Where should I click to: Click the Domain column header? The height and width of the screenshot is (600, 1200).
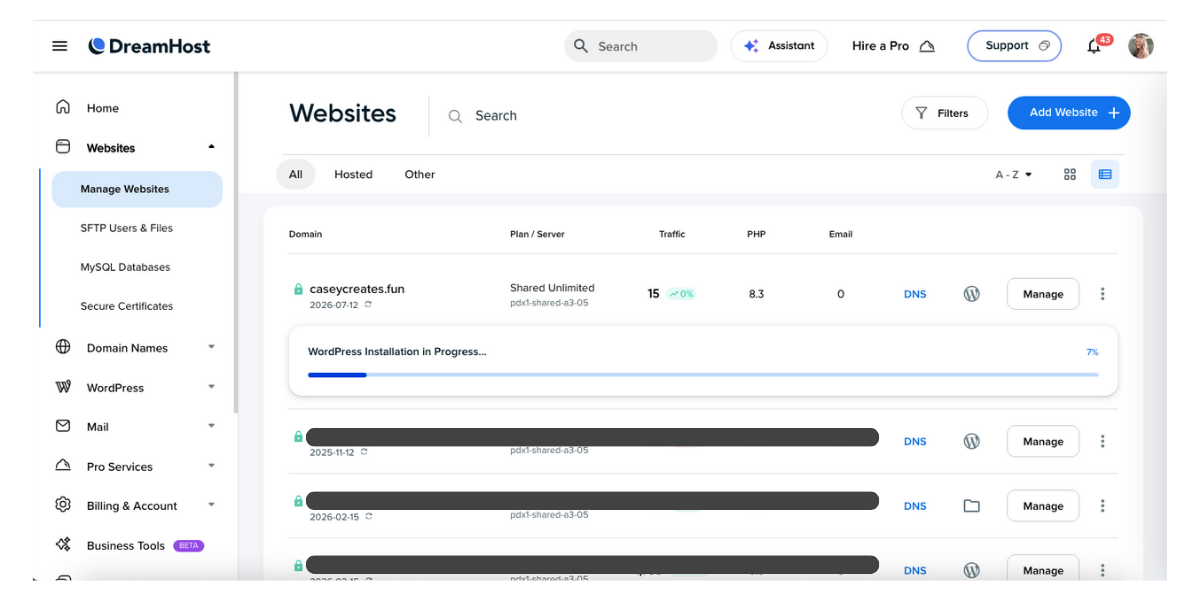coord(306,234)
